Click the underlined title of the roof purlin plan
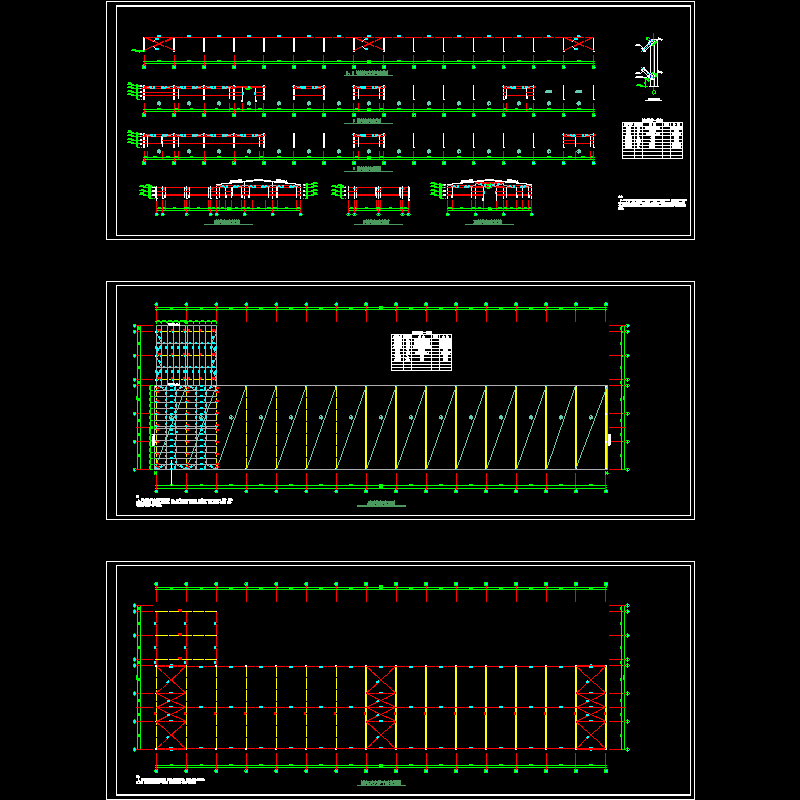800x800 pixels. pos(381,504)
